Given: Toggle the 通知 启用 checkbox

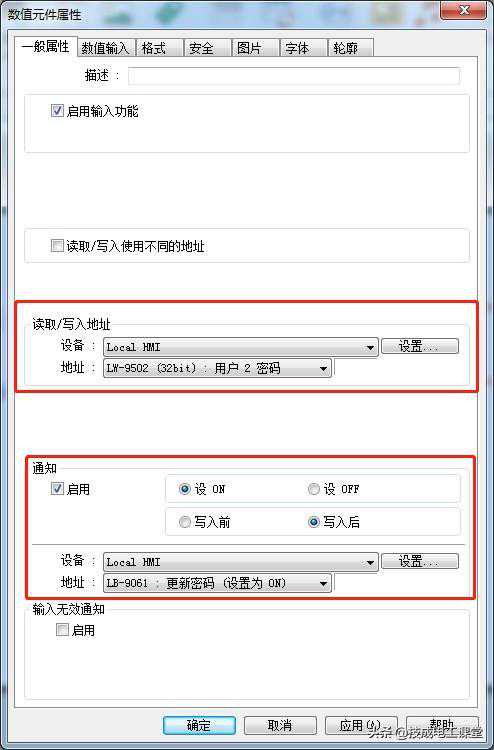Looking at the screenshot, I should 57,489.
